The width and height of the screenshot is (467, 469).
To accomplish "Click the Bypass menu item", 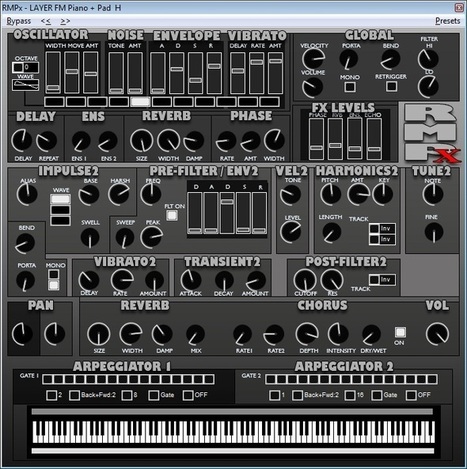I will click(x=19, y=21).
